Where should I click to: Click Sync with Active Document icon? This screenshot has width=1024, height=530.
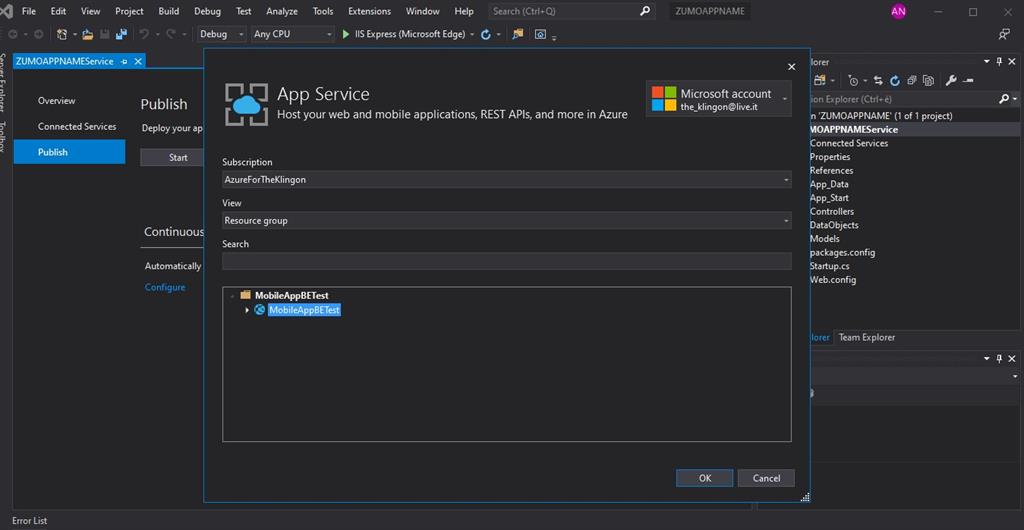pyautogui.click(x=878, y=81)
